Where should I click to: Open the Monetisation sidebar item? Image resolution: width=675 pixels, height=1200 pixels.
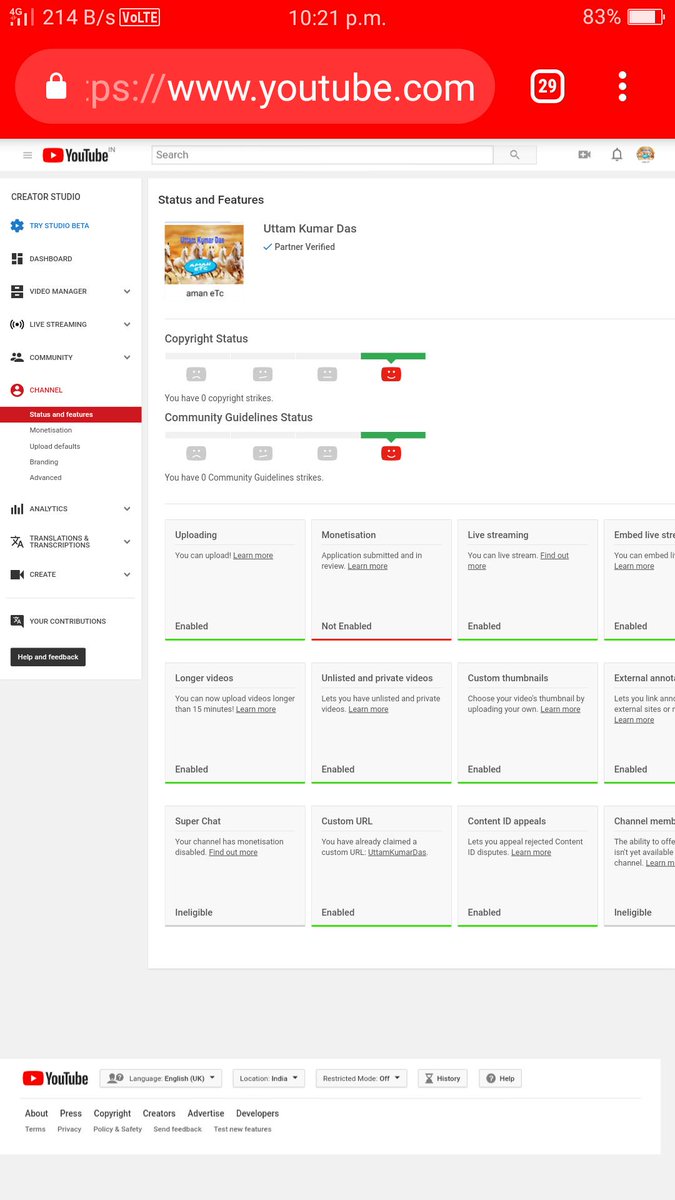click(x=51, y=430)
